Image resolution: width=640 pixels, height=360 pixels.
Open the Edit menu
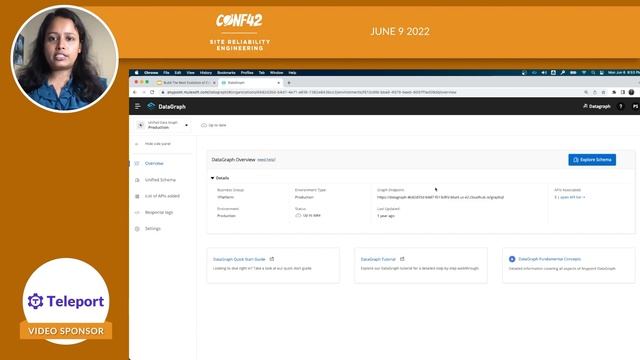[178, 73]
